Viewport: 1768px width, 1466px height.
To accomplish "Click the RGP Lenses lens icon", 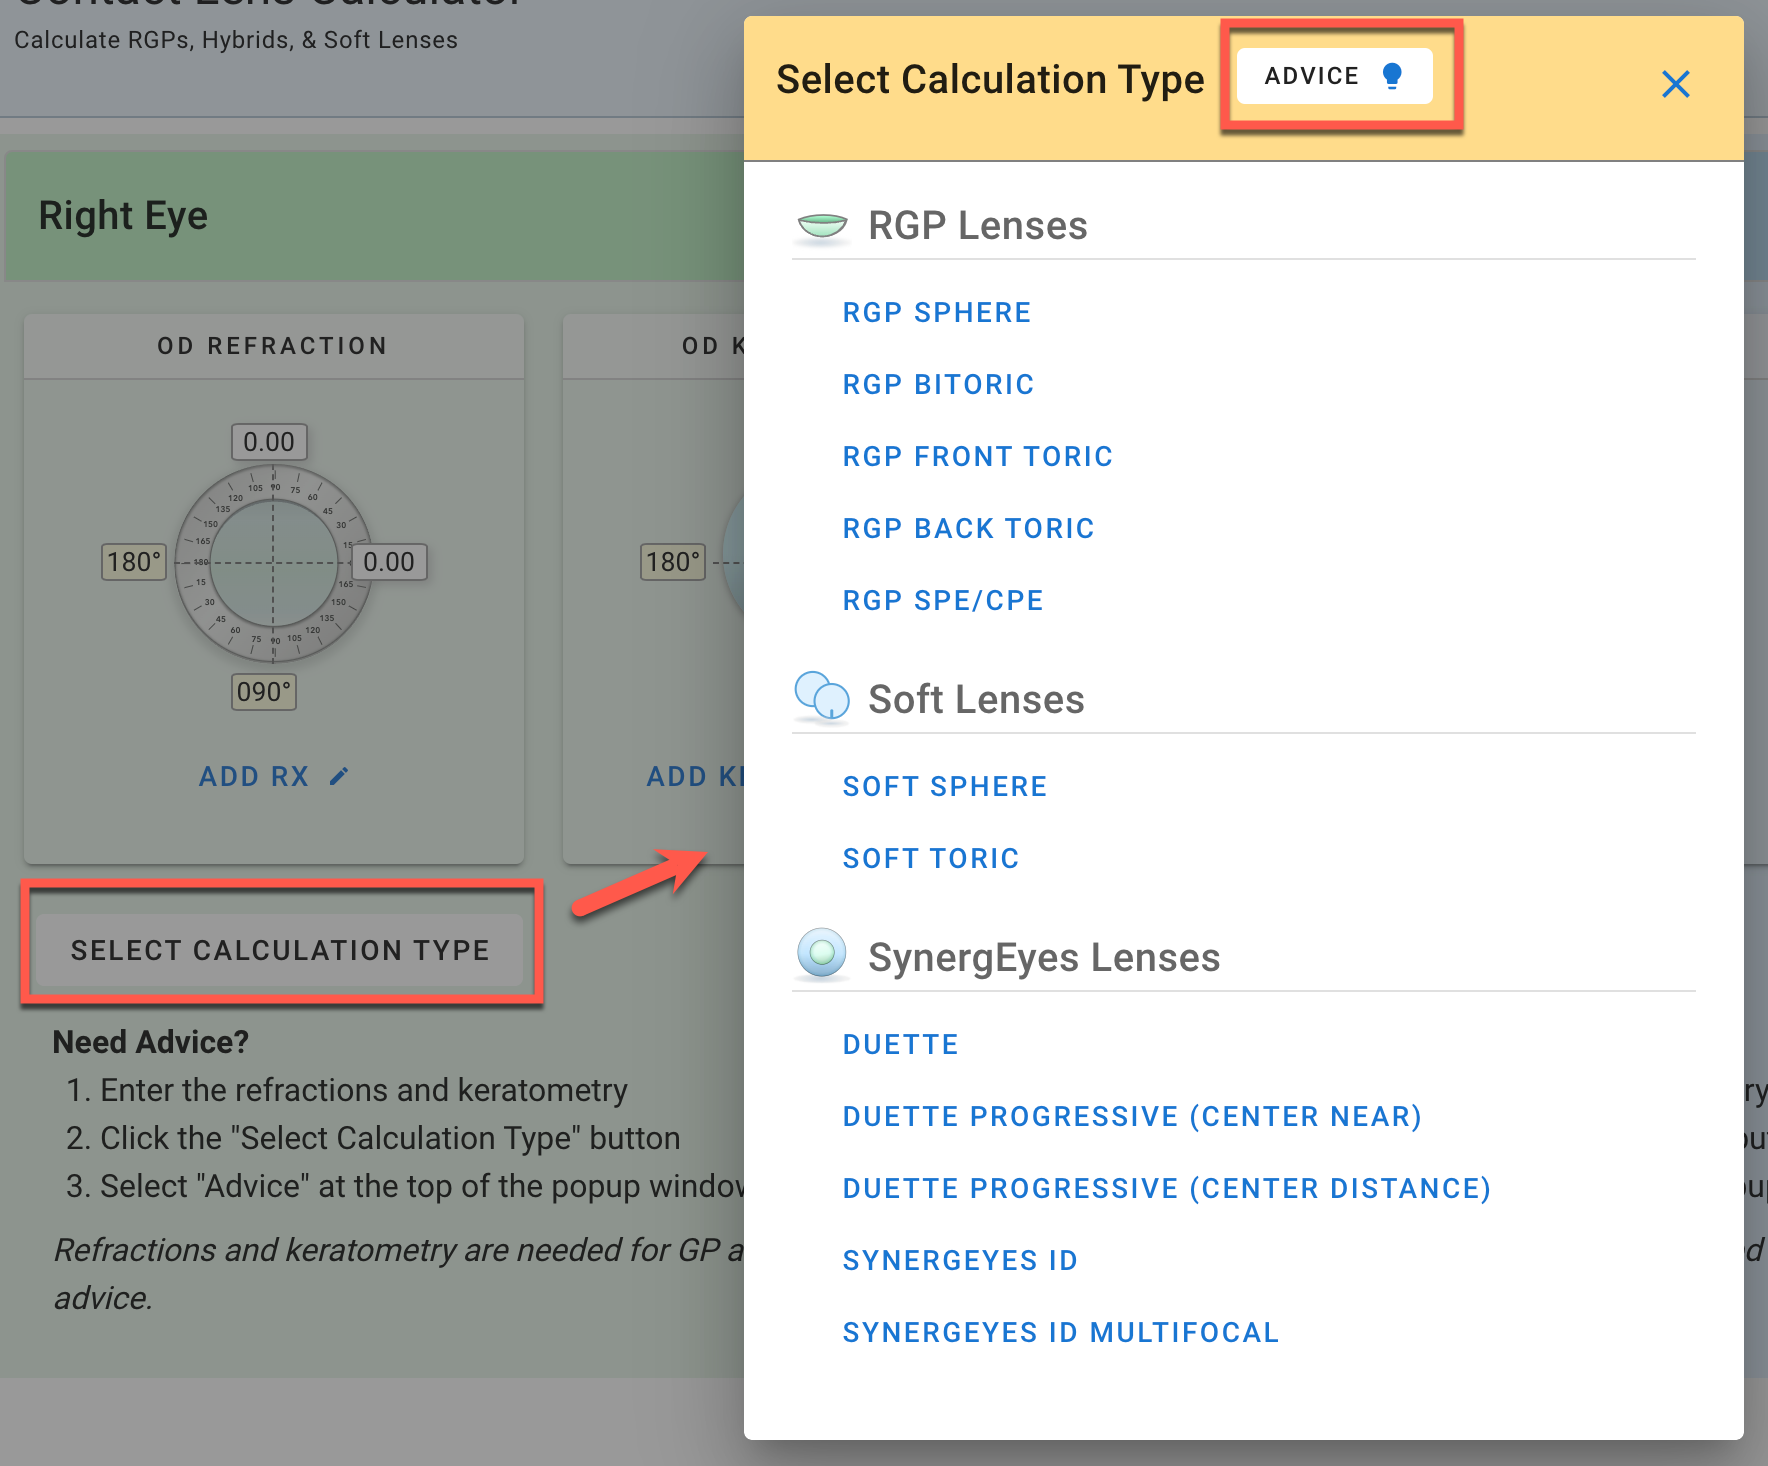I will click(822, 226).
